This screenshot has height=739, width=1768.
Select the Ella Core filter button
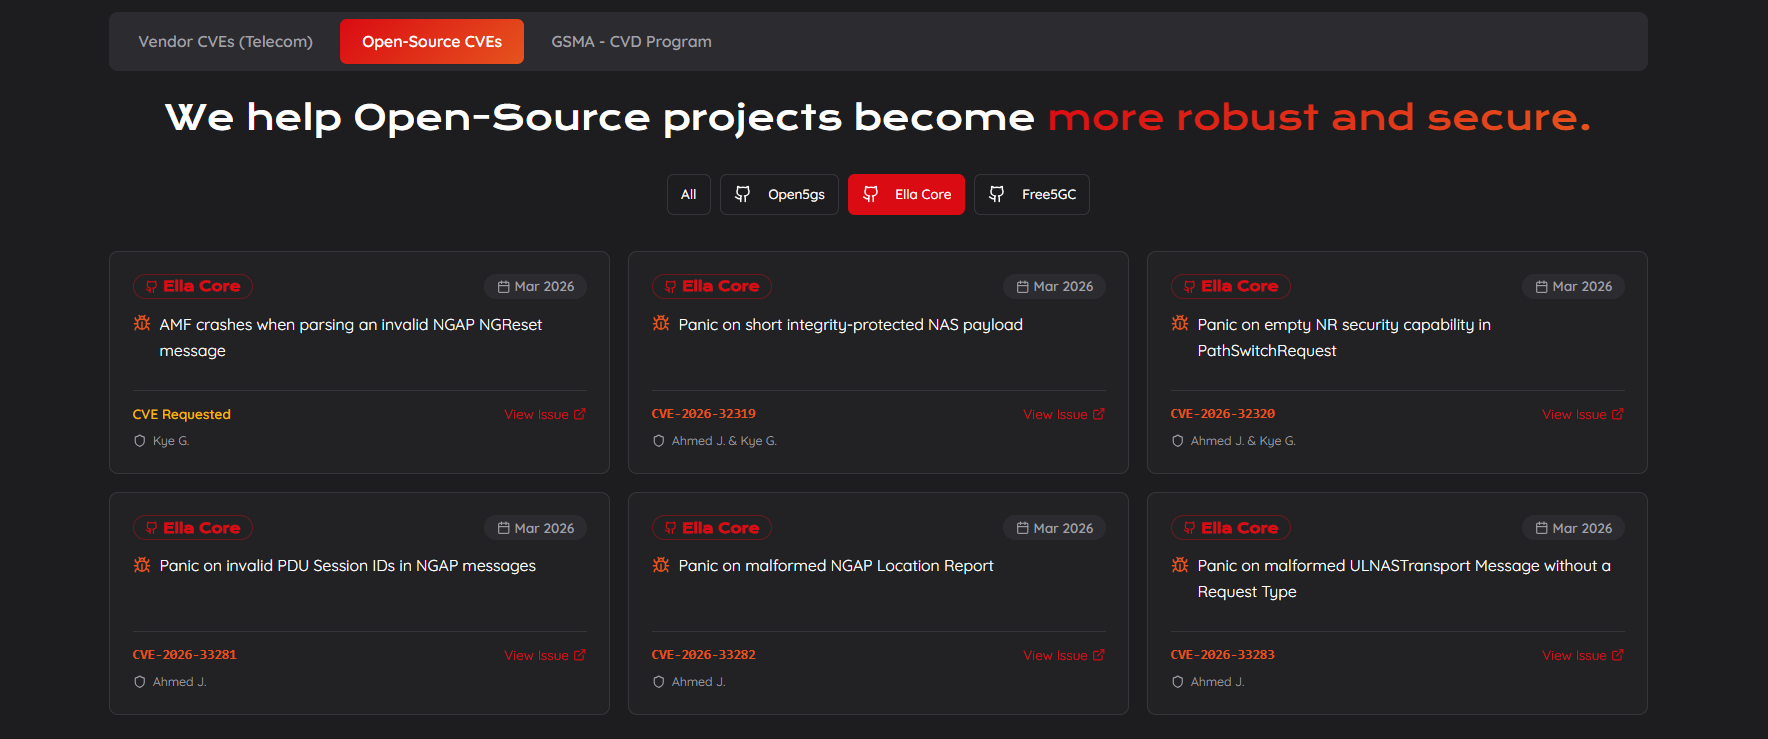(x=906, y=194)
